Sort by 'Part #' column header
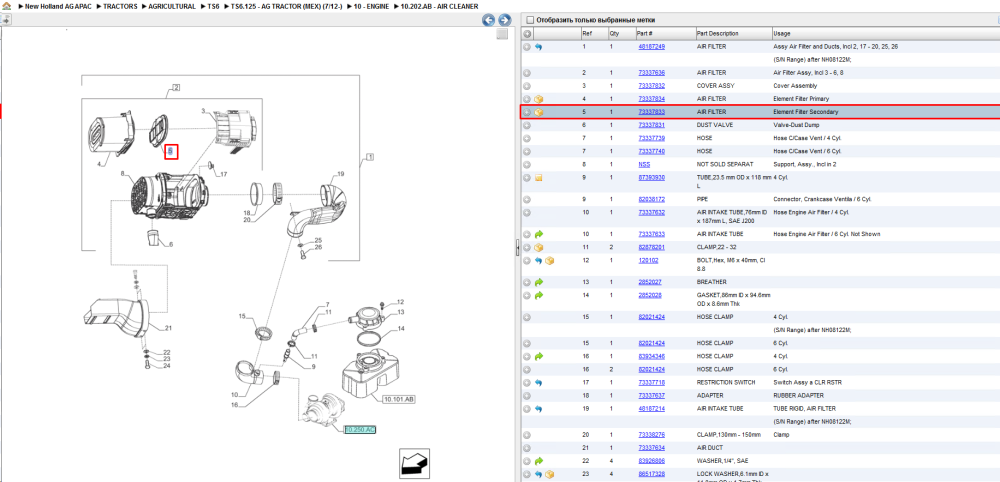 [644, 33]
